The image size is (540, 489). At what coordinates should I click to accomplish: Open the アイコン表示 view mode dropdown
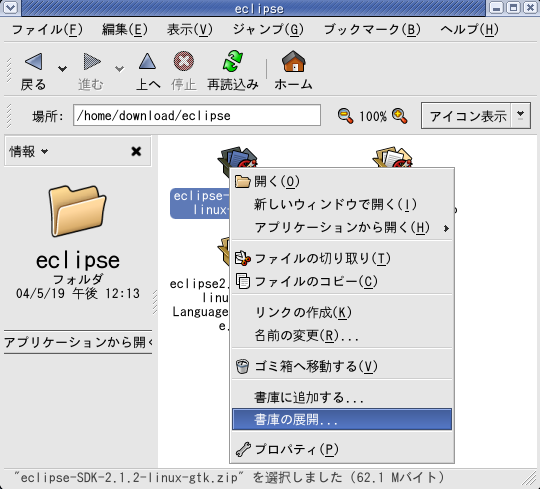tap(476, 115)
